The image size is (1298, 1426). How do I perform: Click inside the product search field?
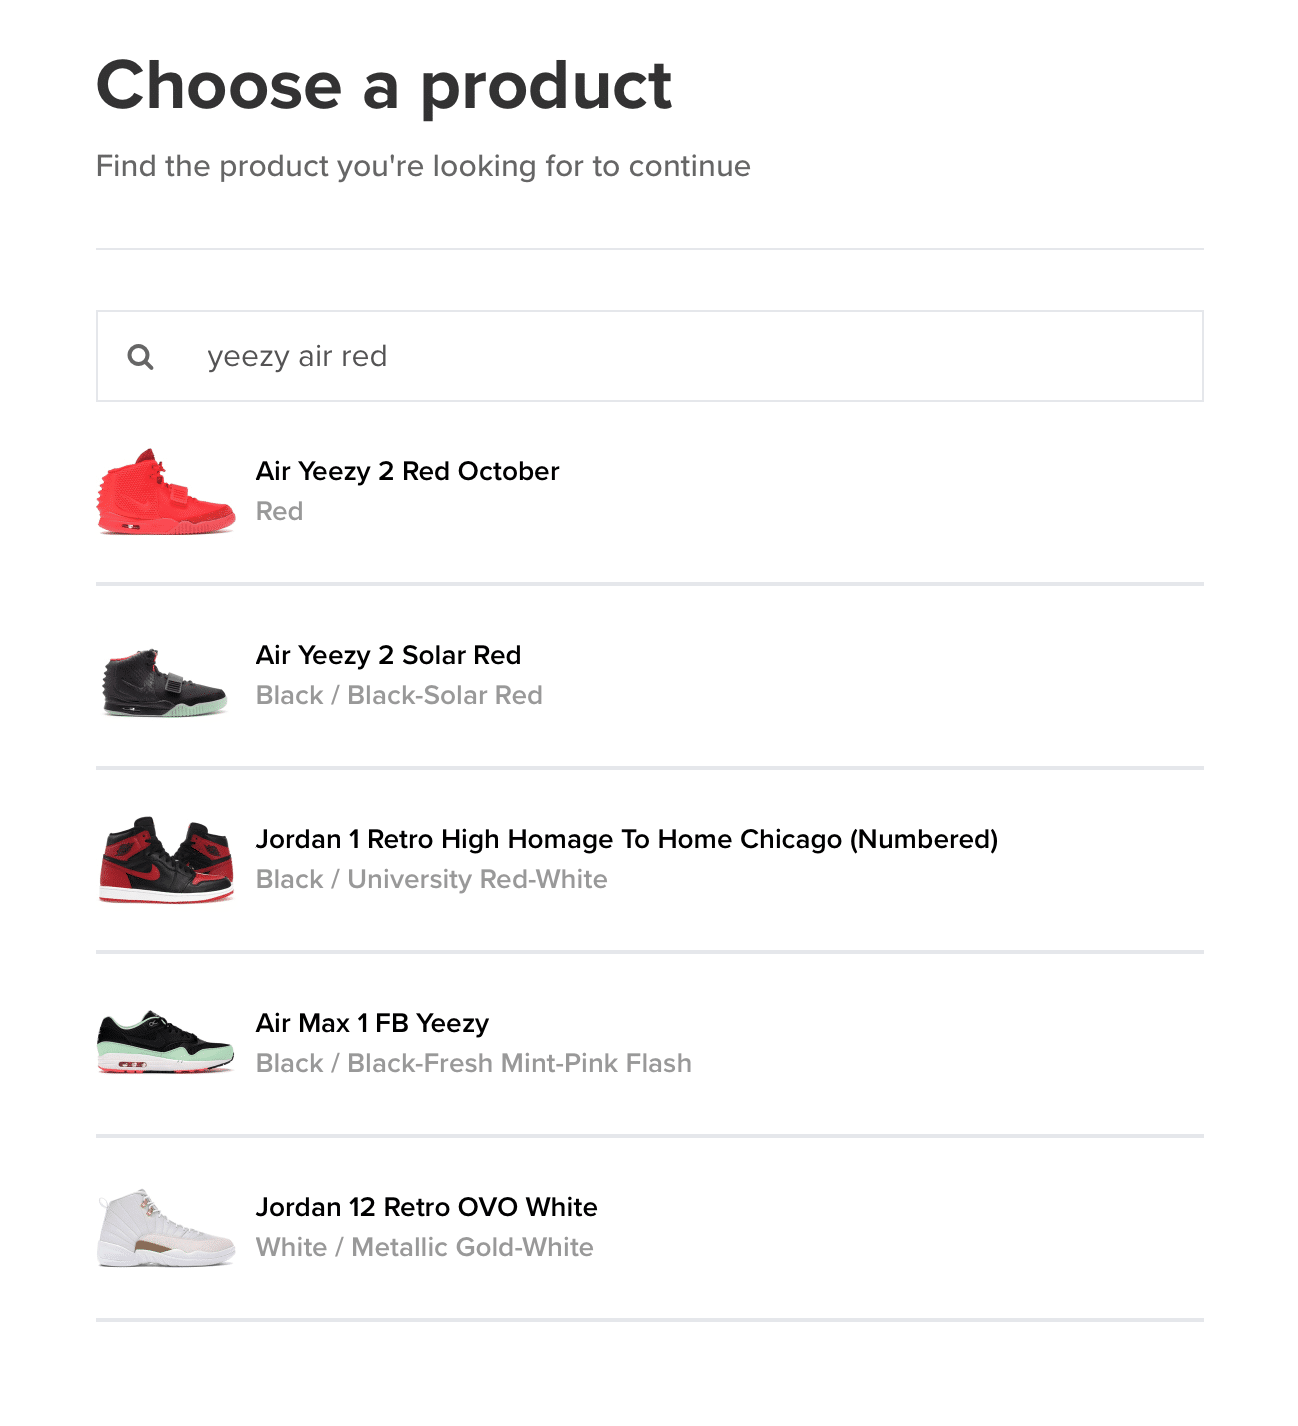[x=650, y=355]
